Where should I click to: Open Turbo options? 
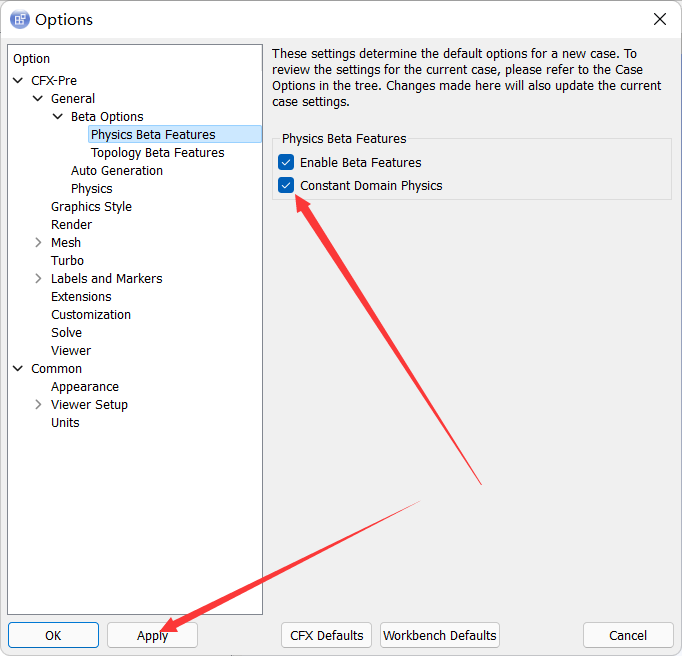click(x=67, y=261)
